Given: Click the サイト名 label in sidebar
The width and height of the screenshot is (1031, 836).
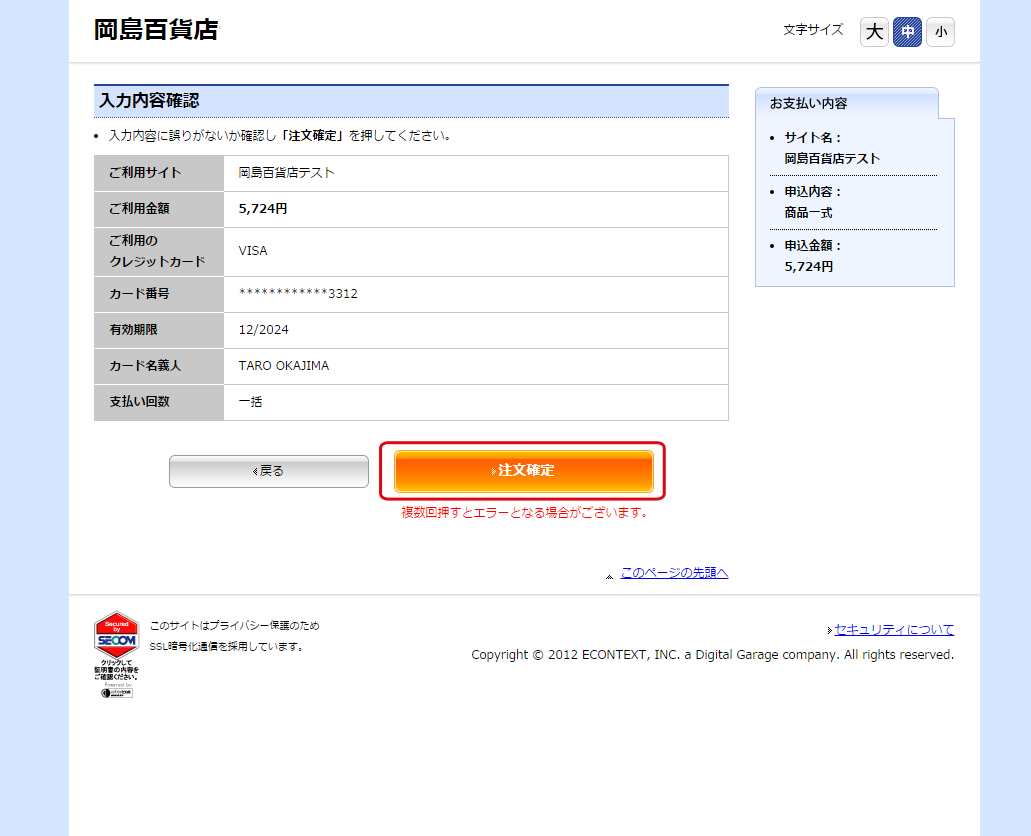Looking at the screenshot, I should [x=813, y=137].
